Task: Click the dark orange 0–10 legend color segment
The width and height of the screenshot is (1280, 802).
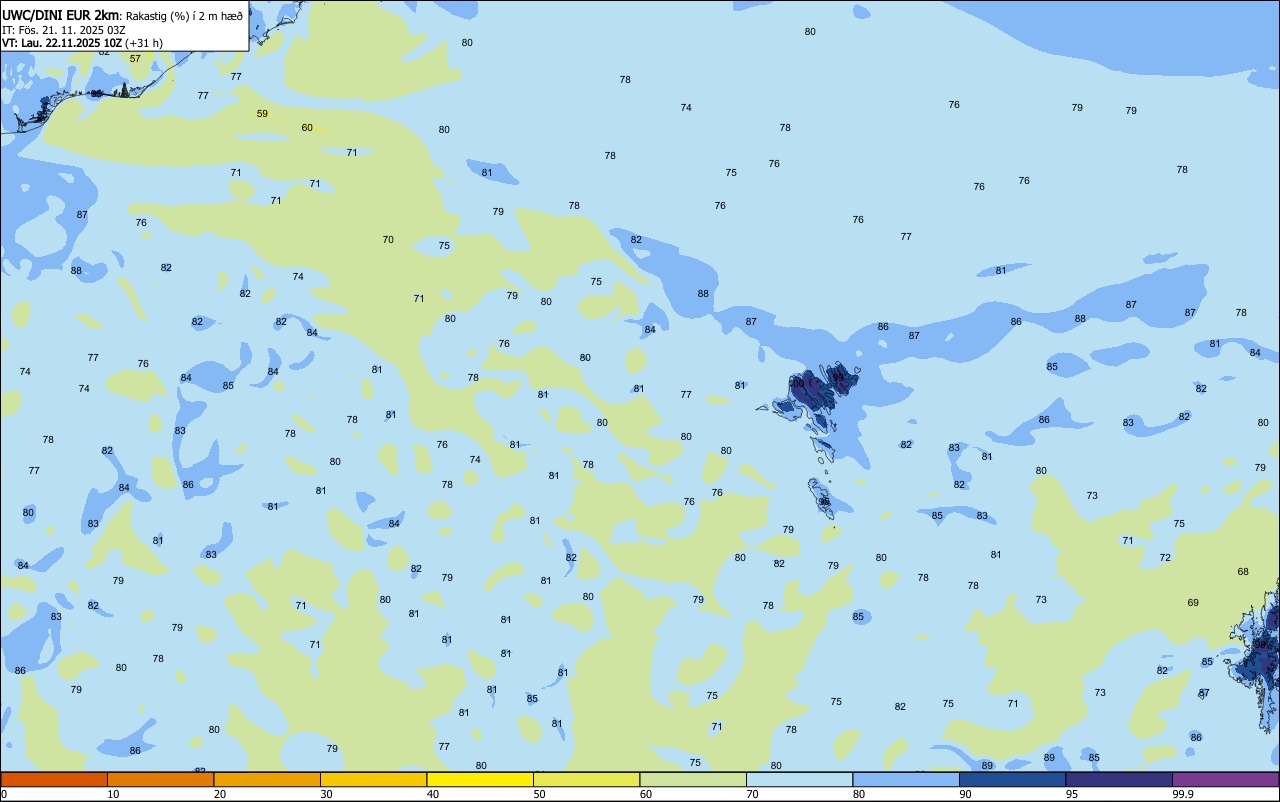Action: tap(54, 779)
